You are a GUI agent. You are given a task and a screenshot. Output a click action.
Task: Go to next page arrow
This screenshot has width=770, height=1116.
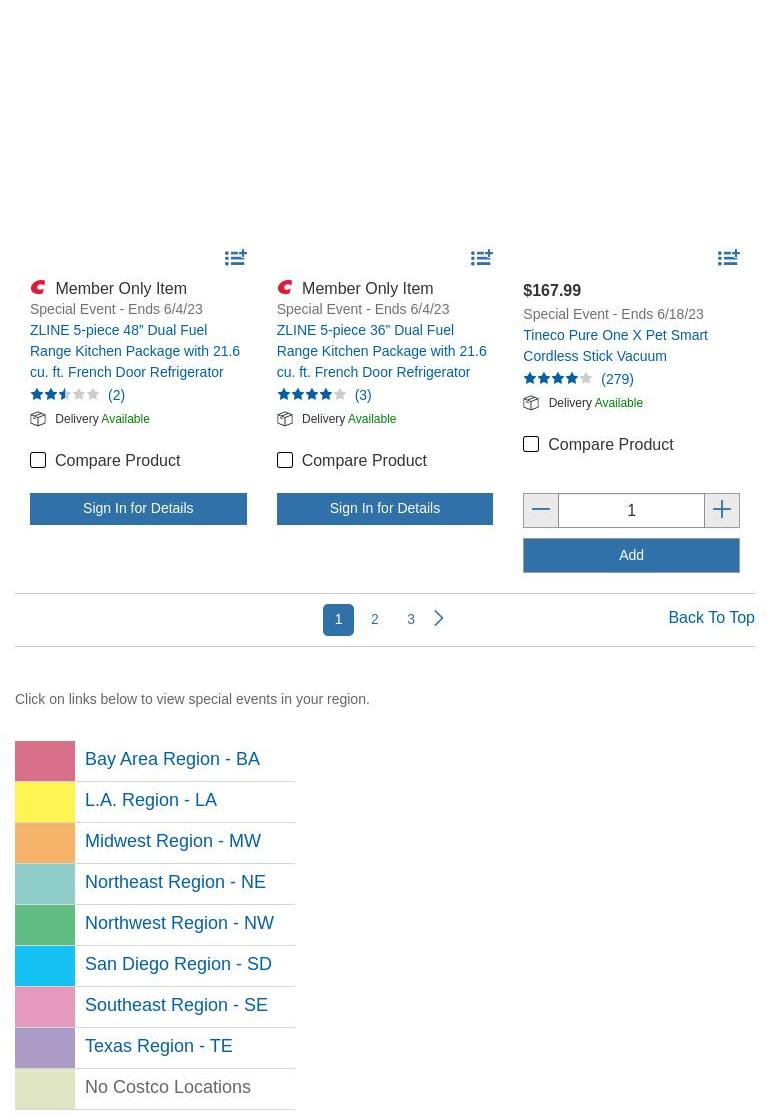(439, 619)
